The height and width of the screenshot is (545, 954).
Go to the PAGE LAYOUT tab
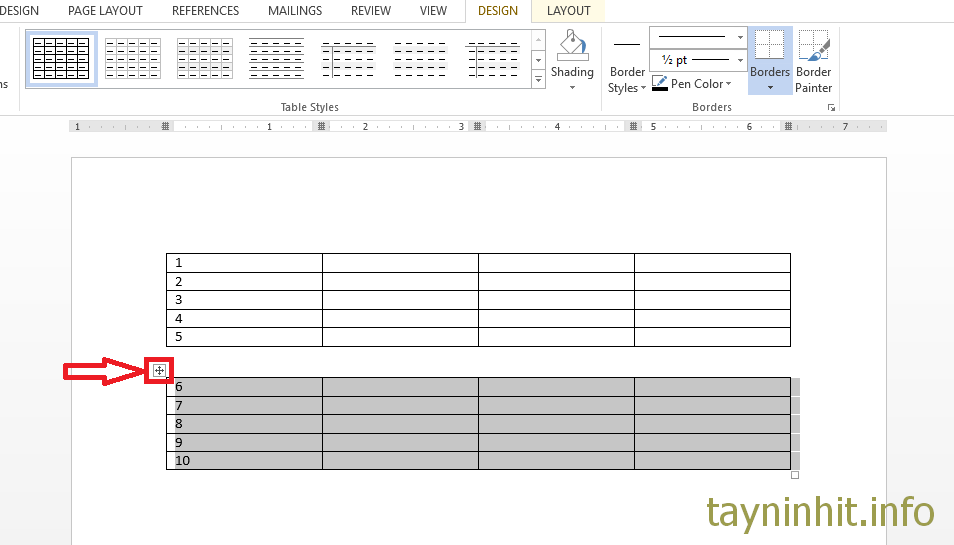click(105, 11)
